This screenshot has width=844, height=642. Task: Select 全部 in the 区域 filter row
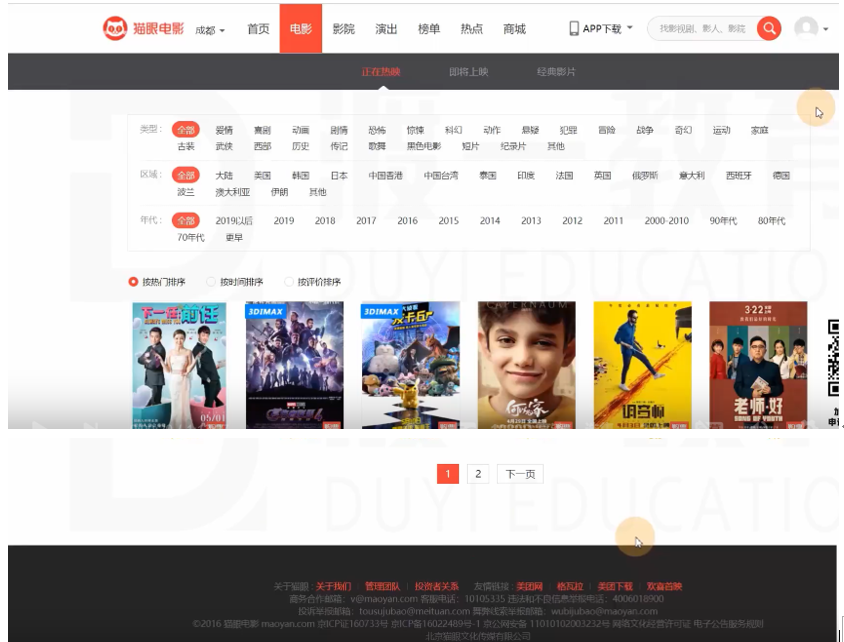(186, 175)
